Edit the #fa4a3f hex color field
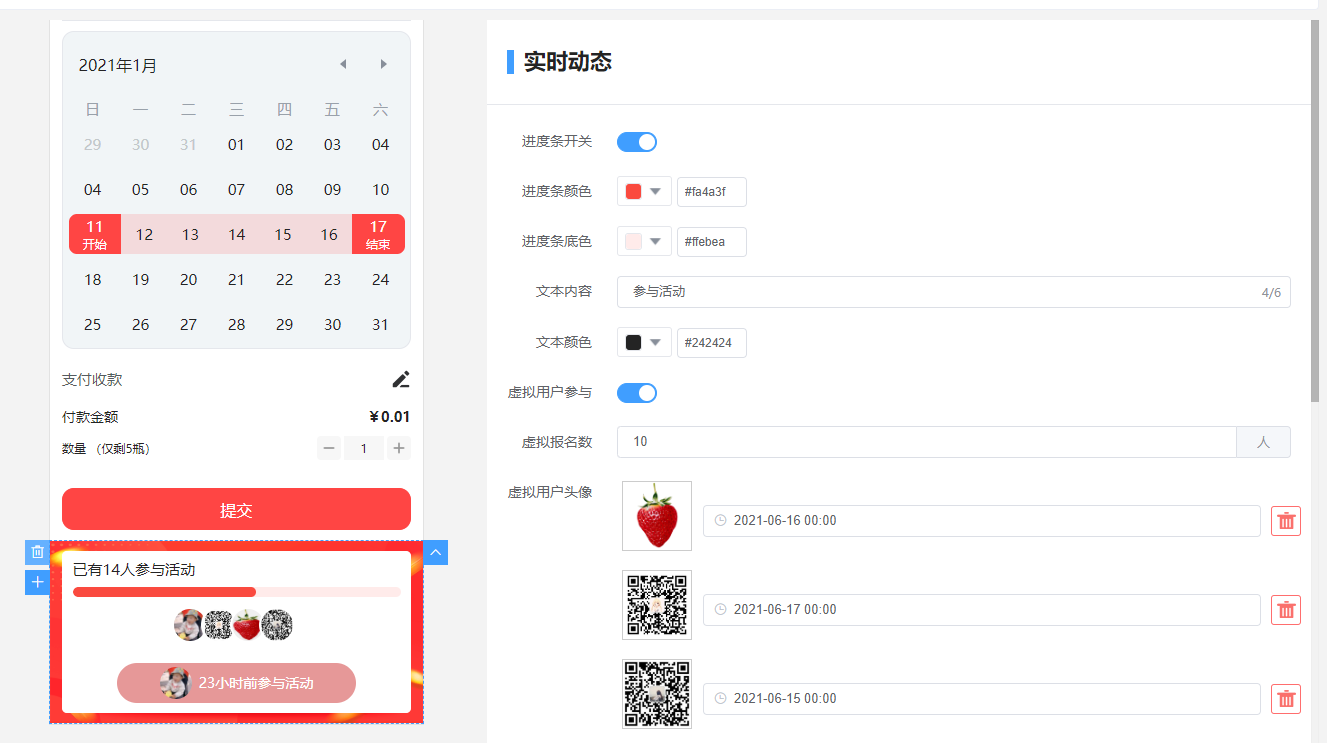This screenshot has width=1327, height=743. coord(712,192)
